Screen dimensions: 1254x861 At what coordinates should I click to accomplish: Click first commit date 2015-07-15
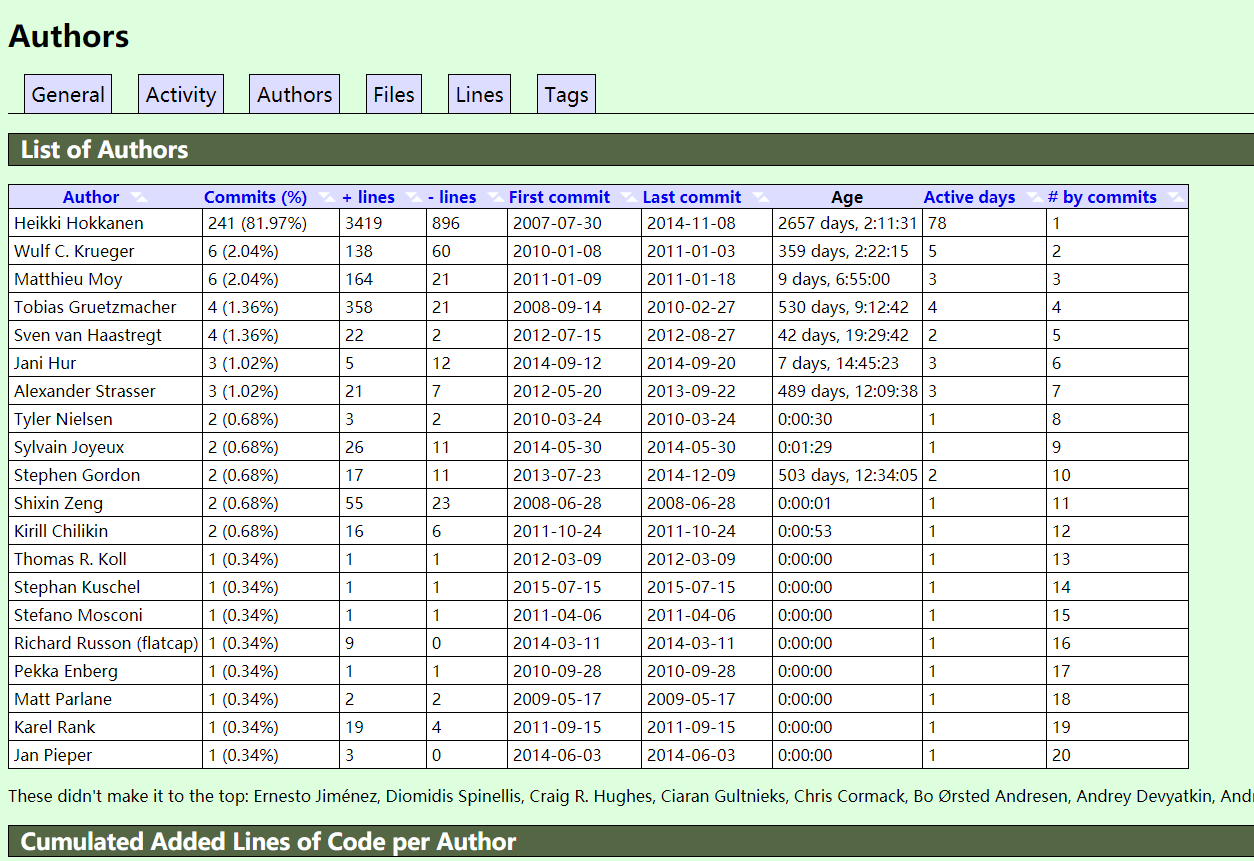pos(557,587)
